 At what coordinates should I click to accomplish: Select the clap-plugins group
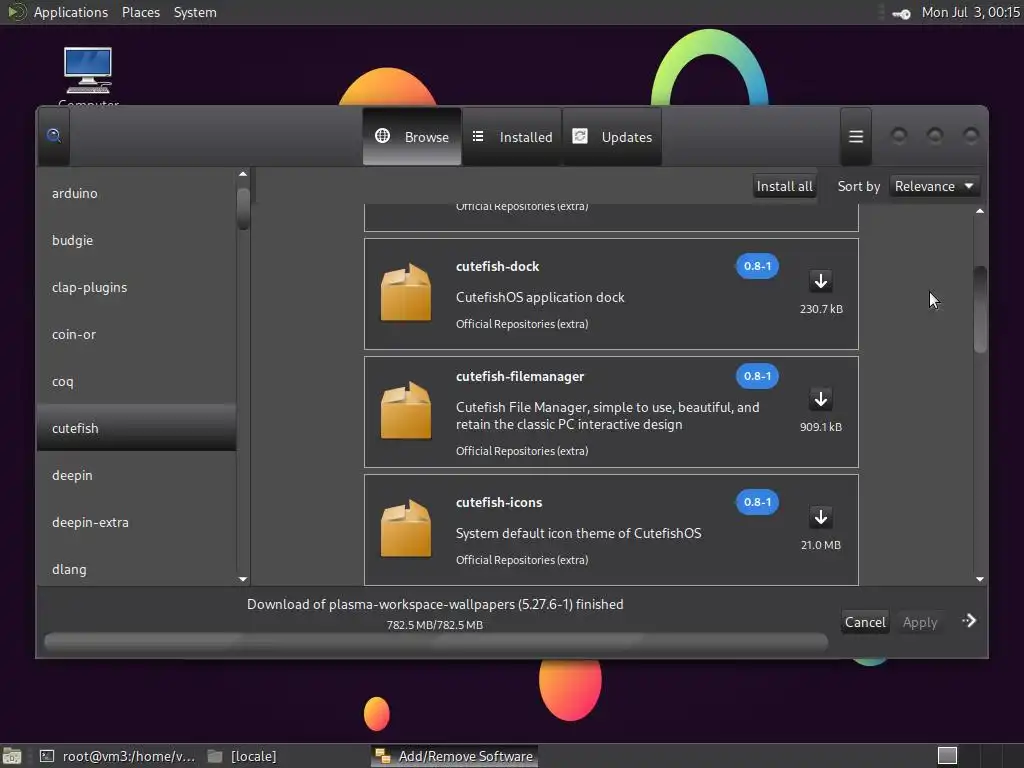(136, 287)
